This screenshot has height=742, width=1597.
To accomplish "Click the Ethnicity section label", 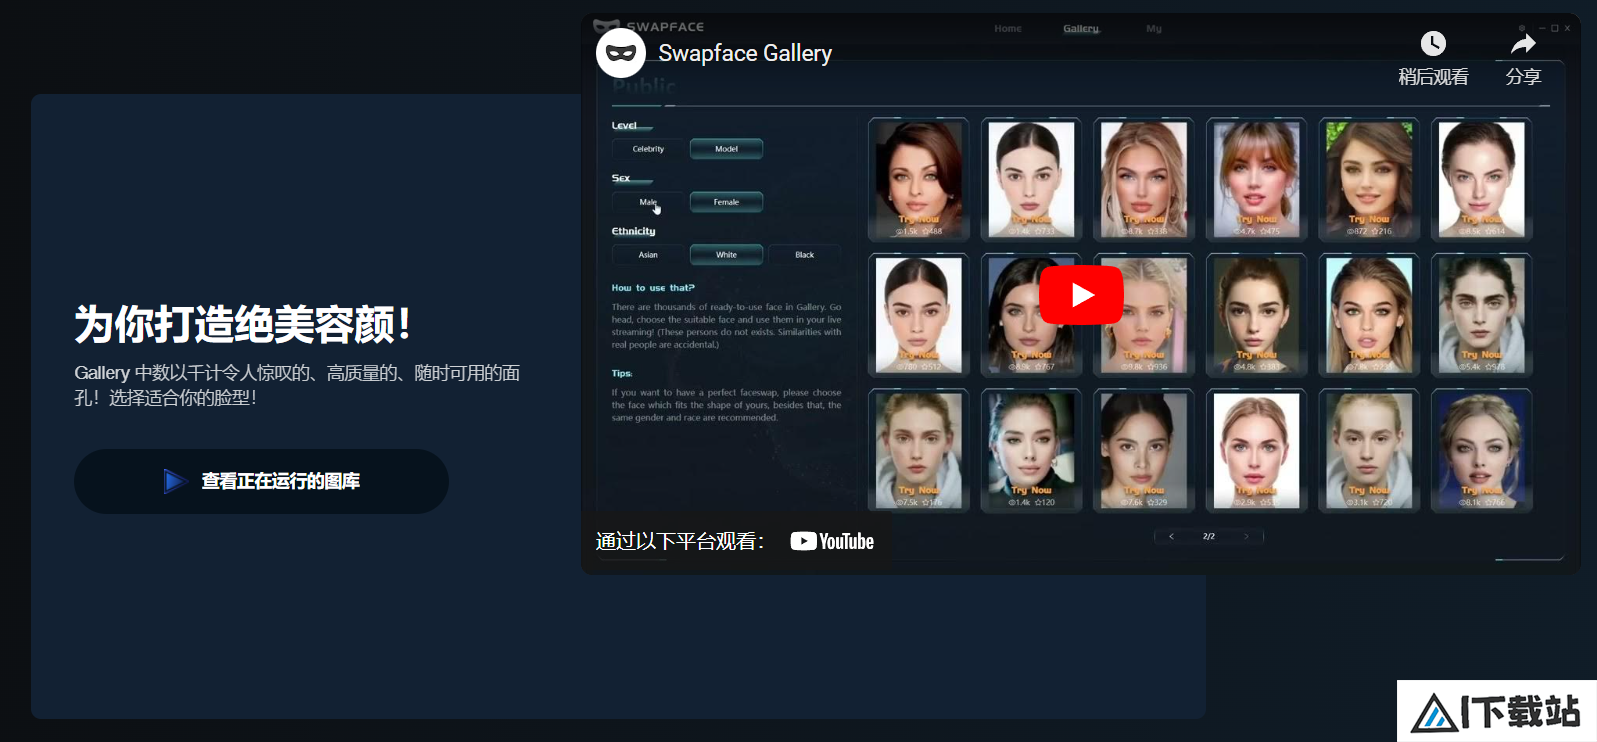I will [x=633, y=231].
